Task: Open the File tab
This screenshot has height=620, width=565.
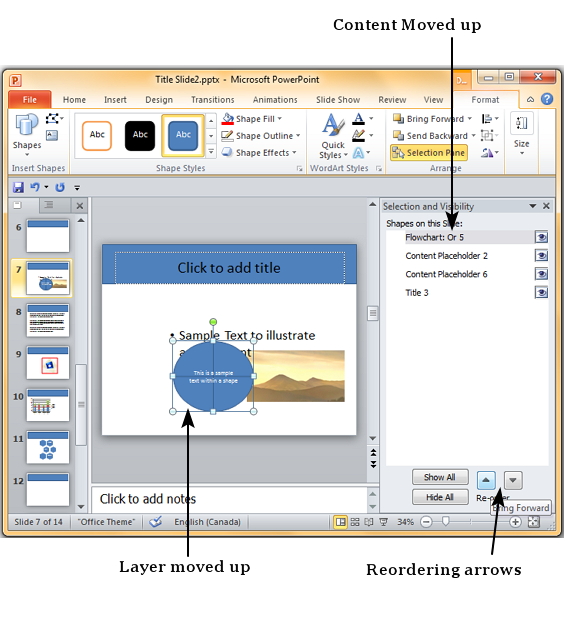Action: click(x=30, y=100)
